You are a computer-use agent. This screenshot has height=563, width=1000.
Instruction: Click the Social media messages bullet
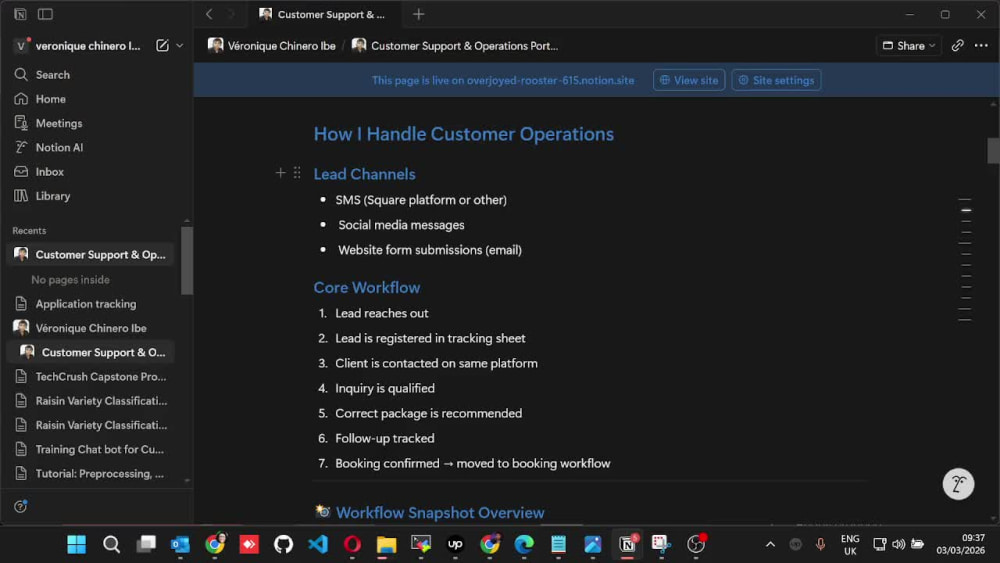(401, 225)
